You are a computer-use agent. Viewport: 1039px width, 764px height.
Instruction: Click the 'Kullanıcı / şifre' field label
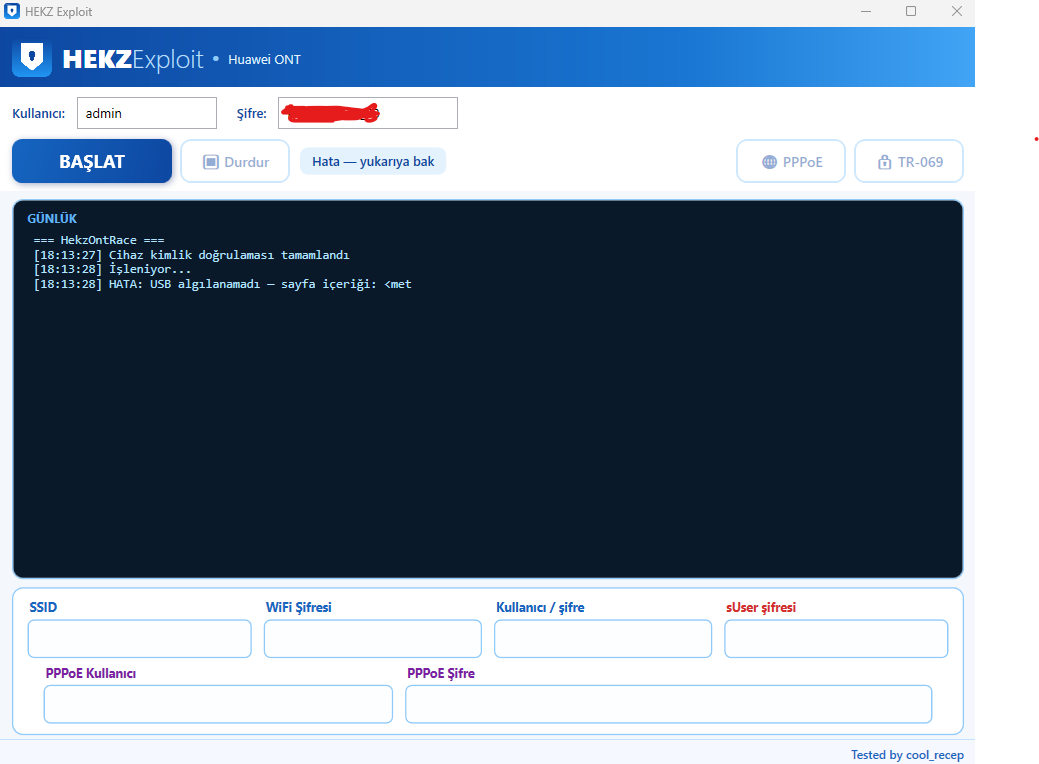click(x=540, y=607)
